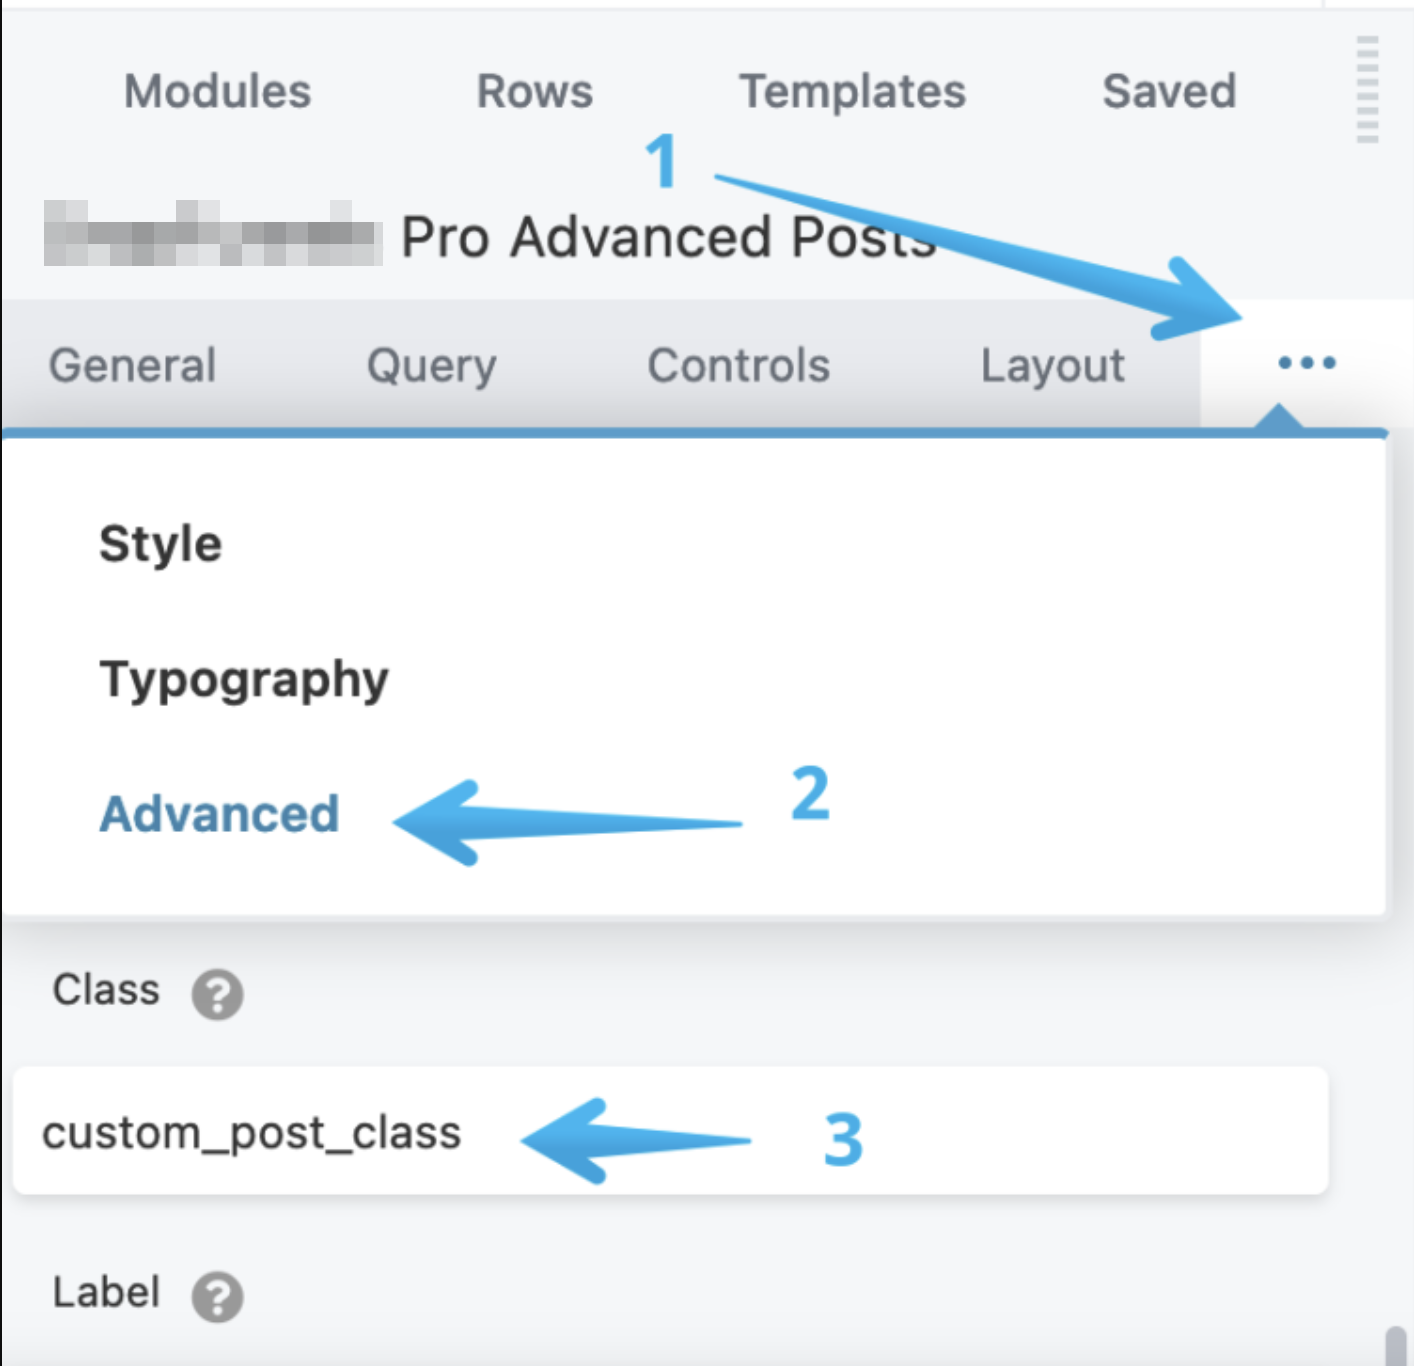Click the Pro Advanced Posts panel title
The image size is (1414, 1366).
coord(668,238)
